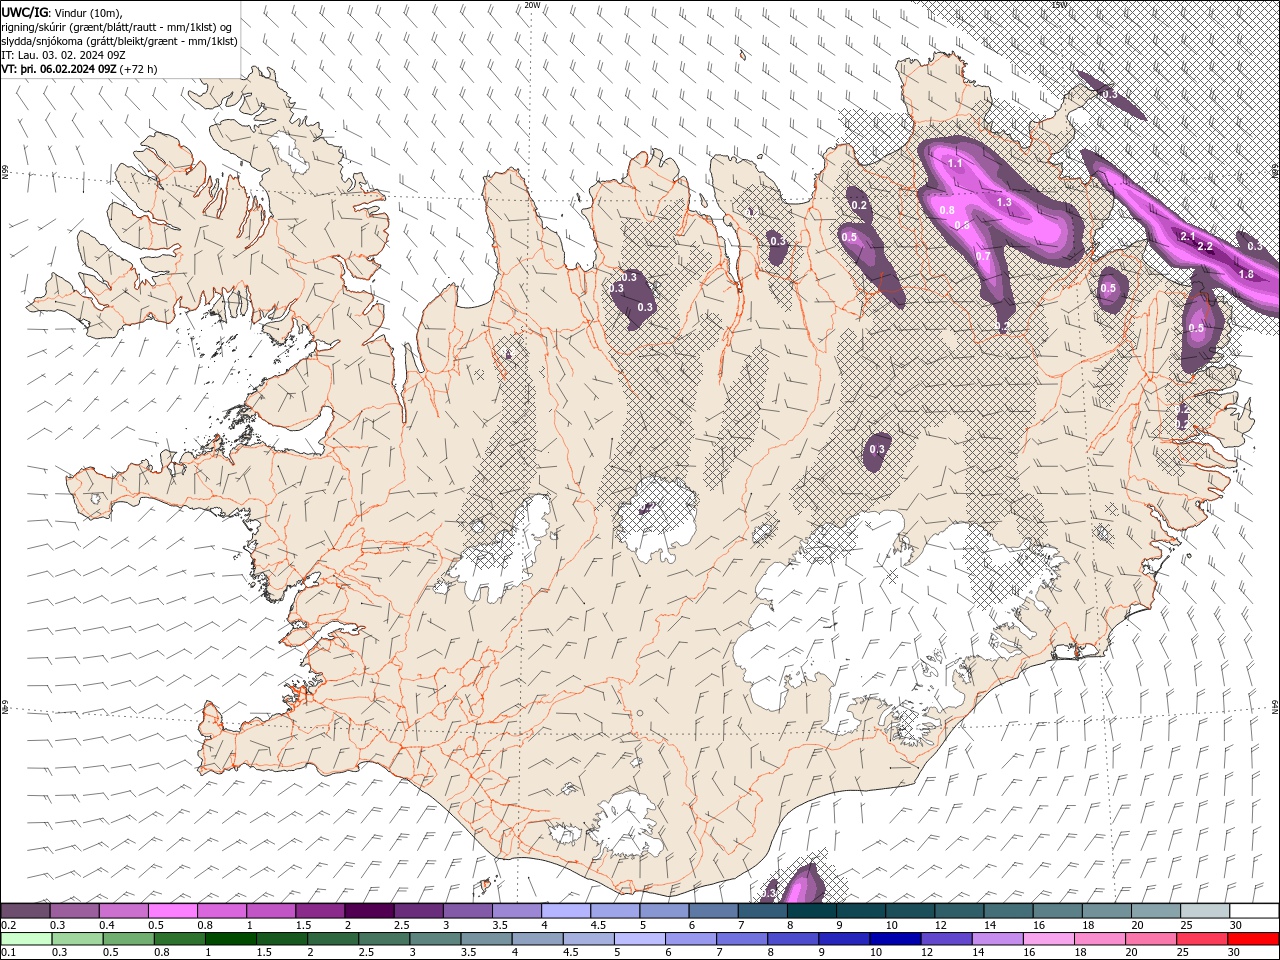Click the '1.3' snowfall value on the map
1280x960 pixels.
1005,202
